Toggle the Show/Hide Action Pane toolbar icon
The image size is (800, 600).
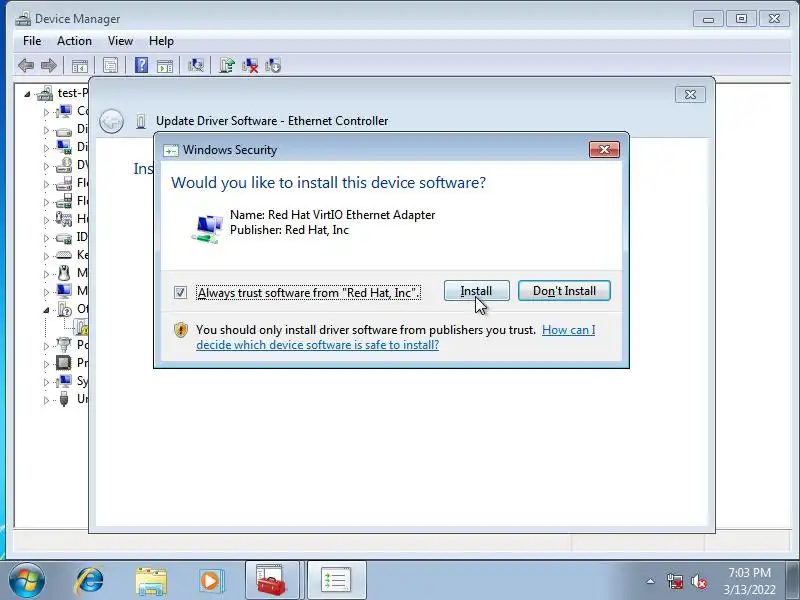(165, 65)
